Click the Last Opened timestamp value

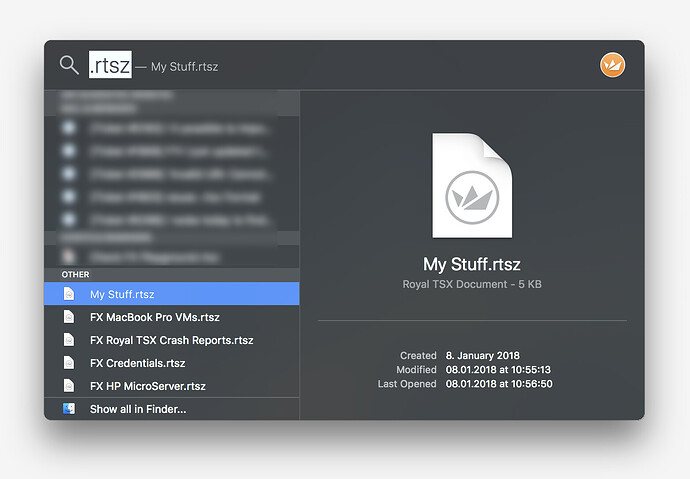click(x=501, y=384)
